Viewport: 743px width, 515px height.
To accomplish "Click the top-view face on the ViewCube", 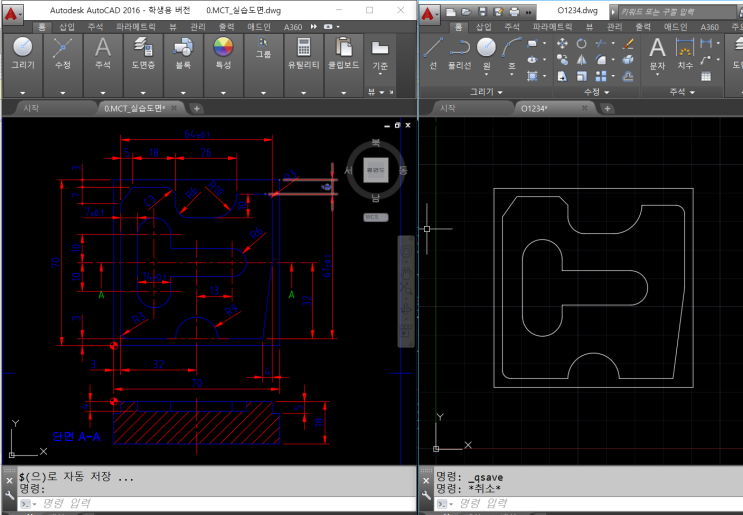I will (377, 170).
